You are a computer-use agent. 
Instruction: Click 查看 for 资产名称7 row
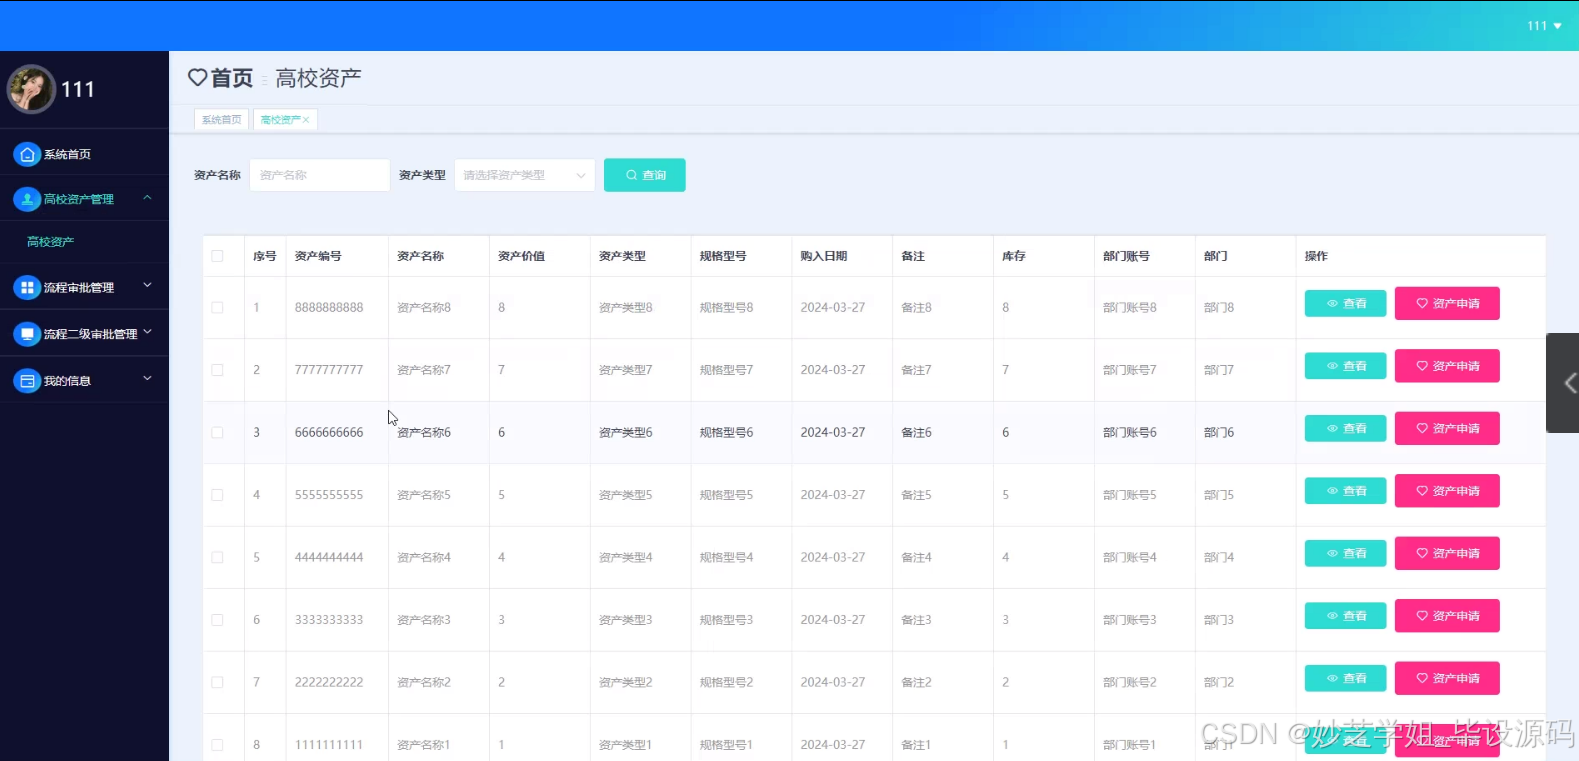(1345, 366)
